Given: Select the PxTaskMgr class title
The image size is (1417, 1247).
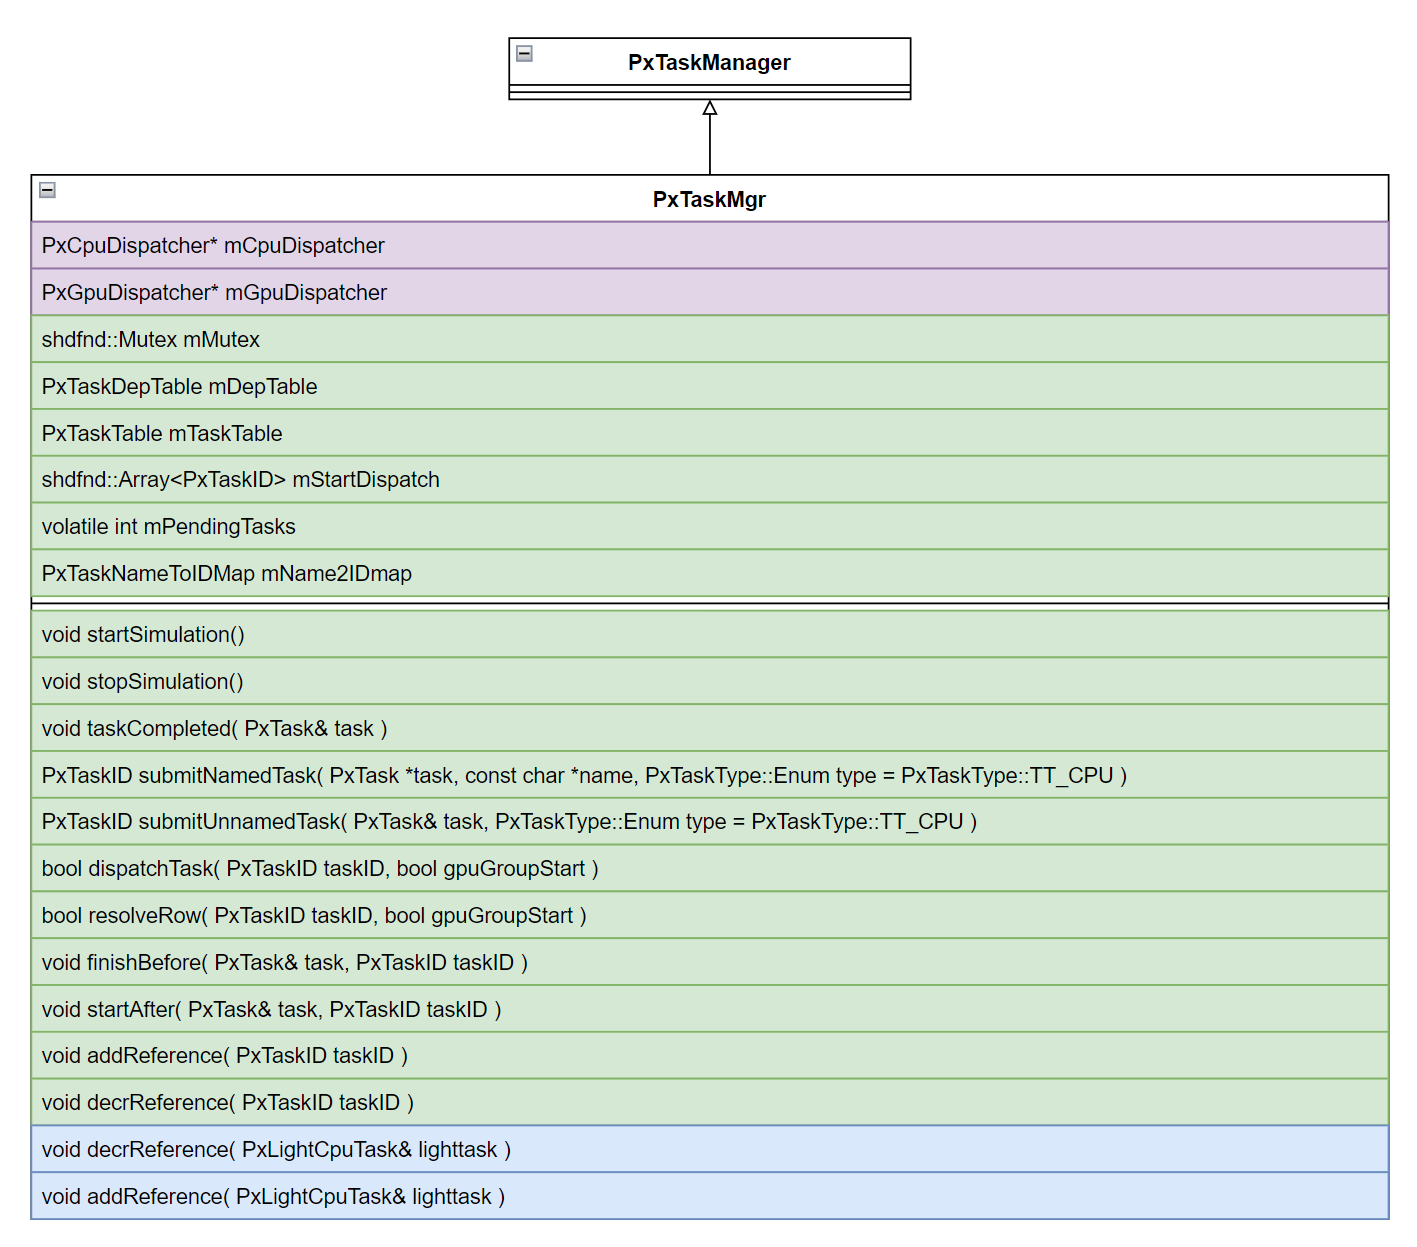Looking at the screenshot, I should pos(709,200).
